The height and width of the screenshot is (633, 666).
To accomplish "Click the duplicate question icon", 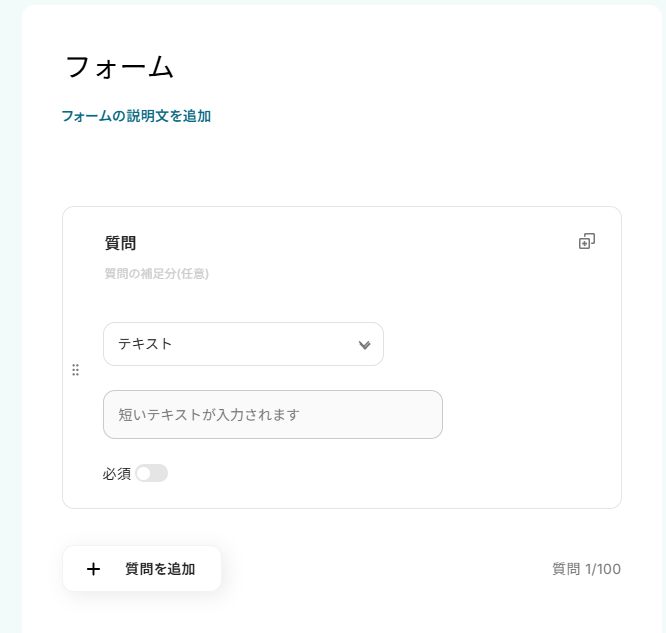I will tap(587, 241).
